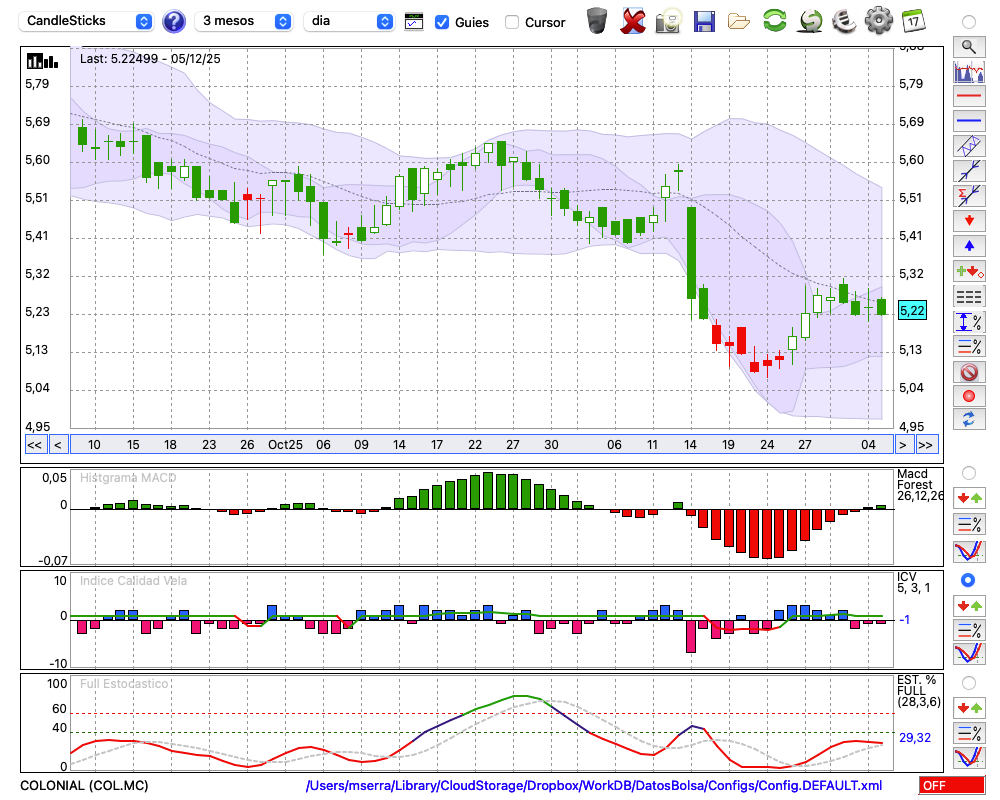This screenshot has width=1000, height=800.
Task: Click the red record circle icon
Action: tap(969, 396)
